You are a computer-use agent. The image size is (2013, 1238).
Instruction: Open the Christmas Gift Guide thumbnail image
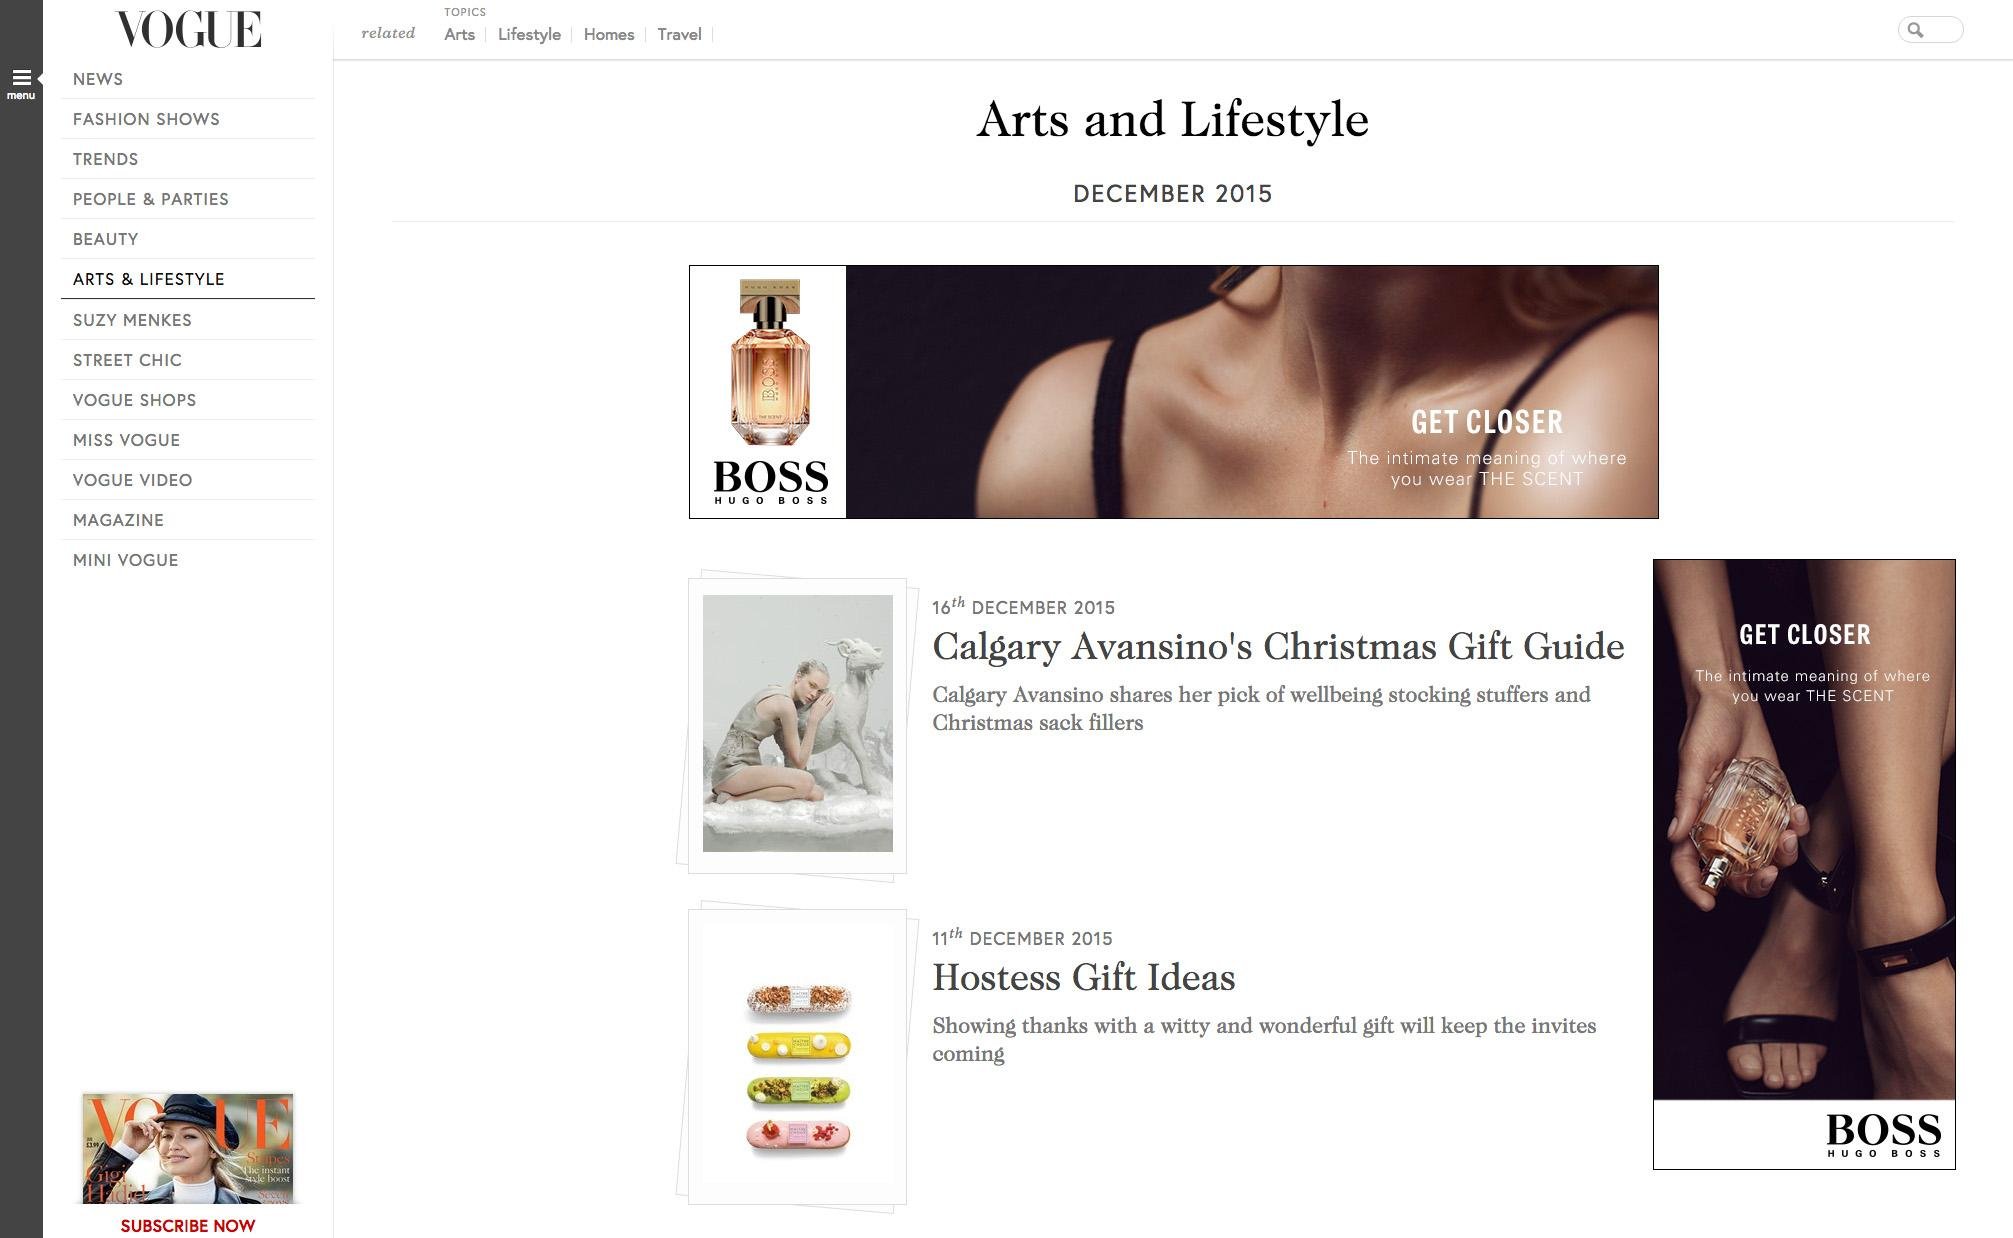[797, 724]
